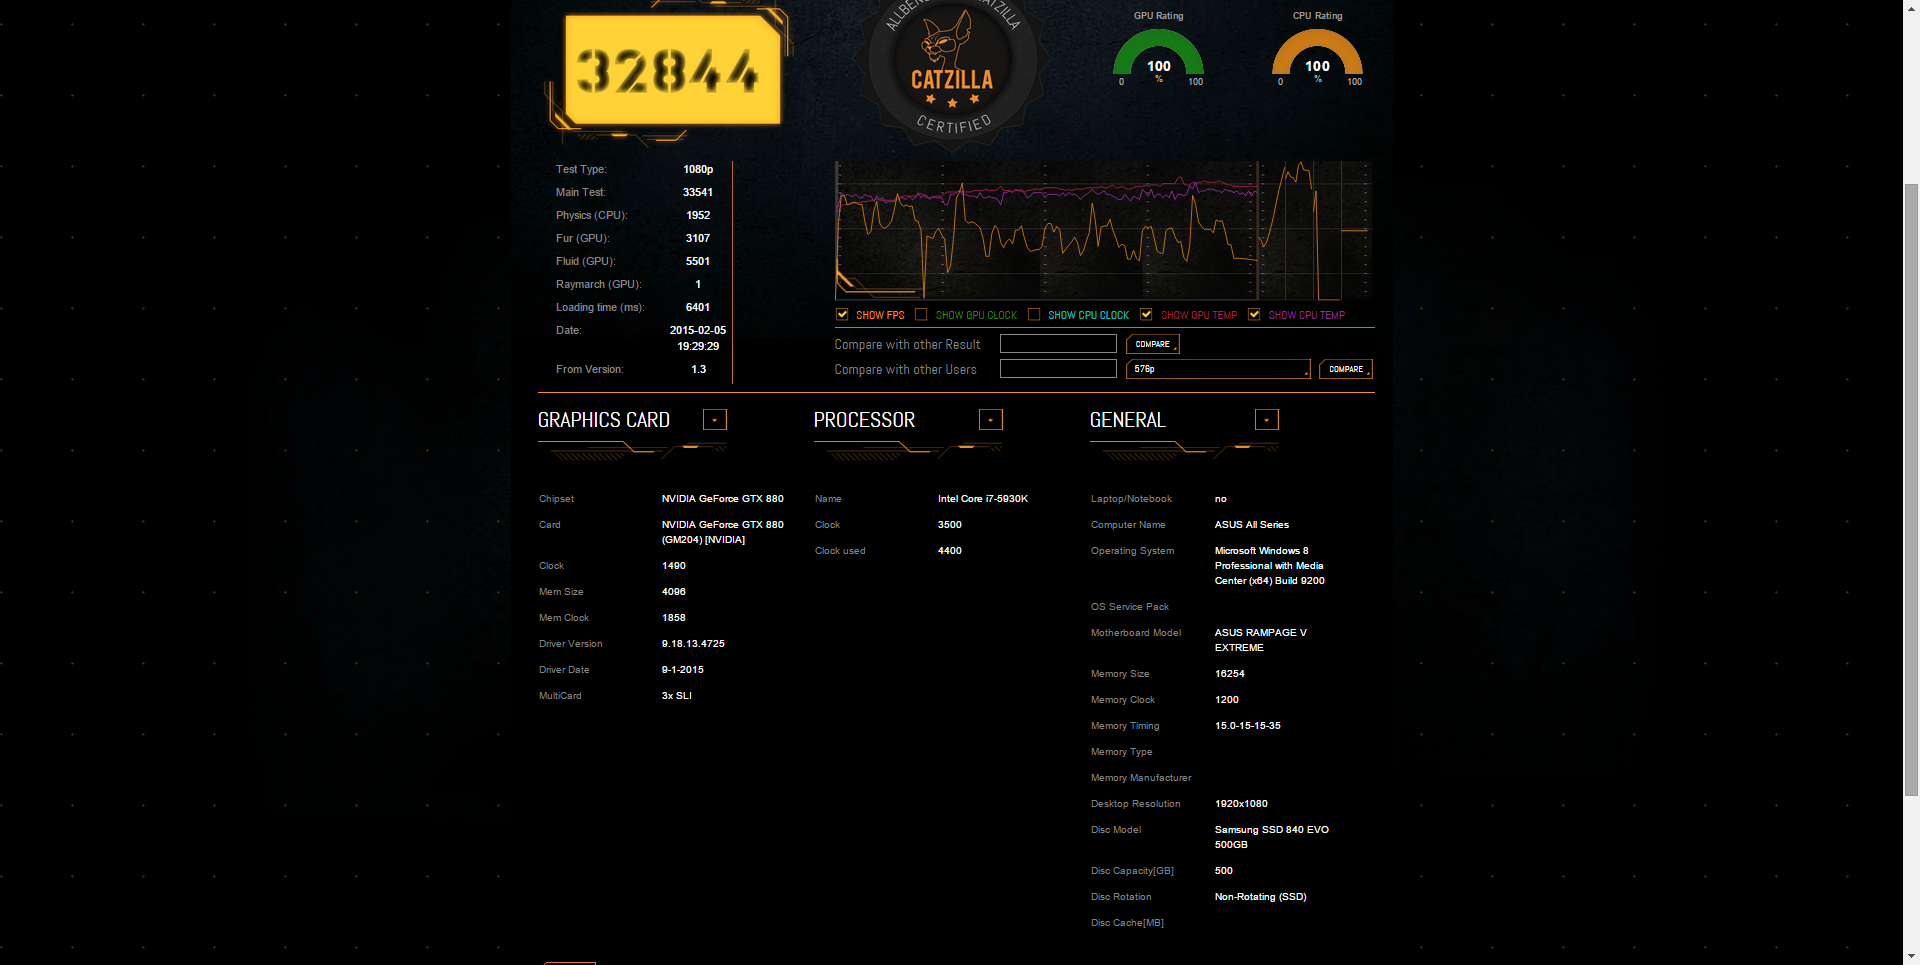
Task: Click the Computer Name ASUS All Series
Action: point(1252,524)
